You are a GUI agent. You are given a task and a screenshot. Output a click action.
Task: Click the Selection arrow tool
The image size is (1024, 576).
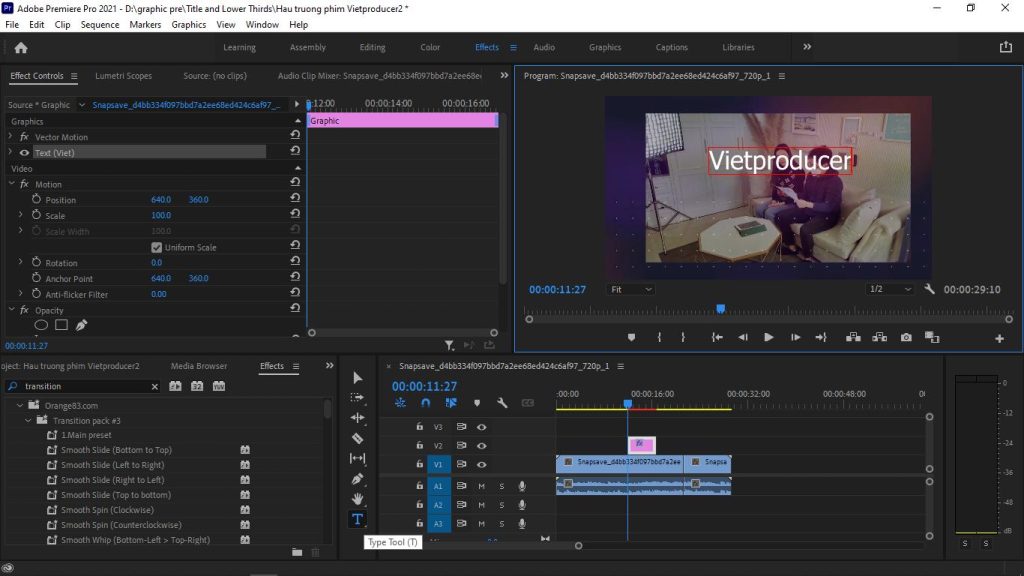point(357,378)
